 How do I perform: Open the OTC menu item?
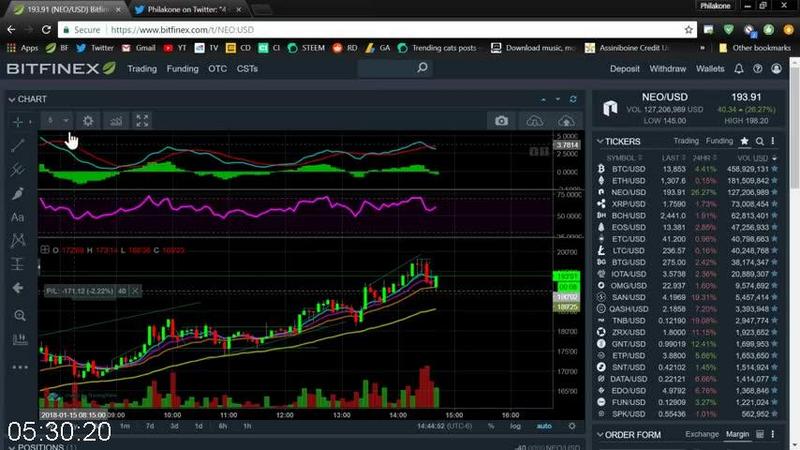tap(217, 68)
